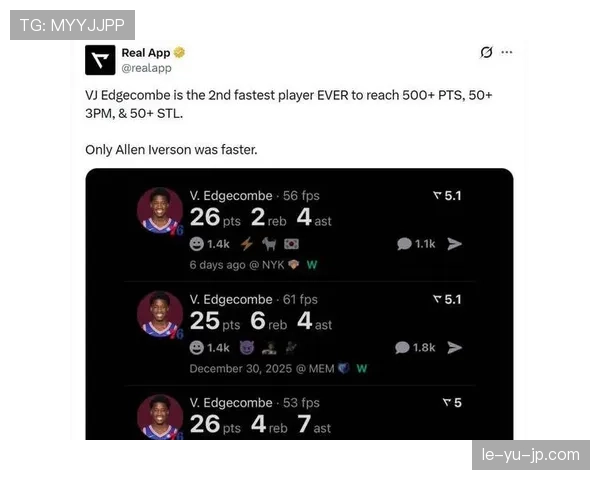This screenshot has height=480, width=600.
Task: Click the goat reaction emoji
Action: coord(269,244)
